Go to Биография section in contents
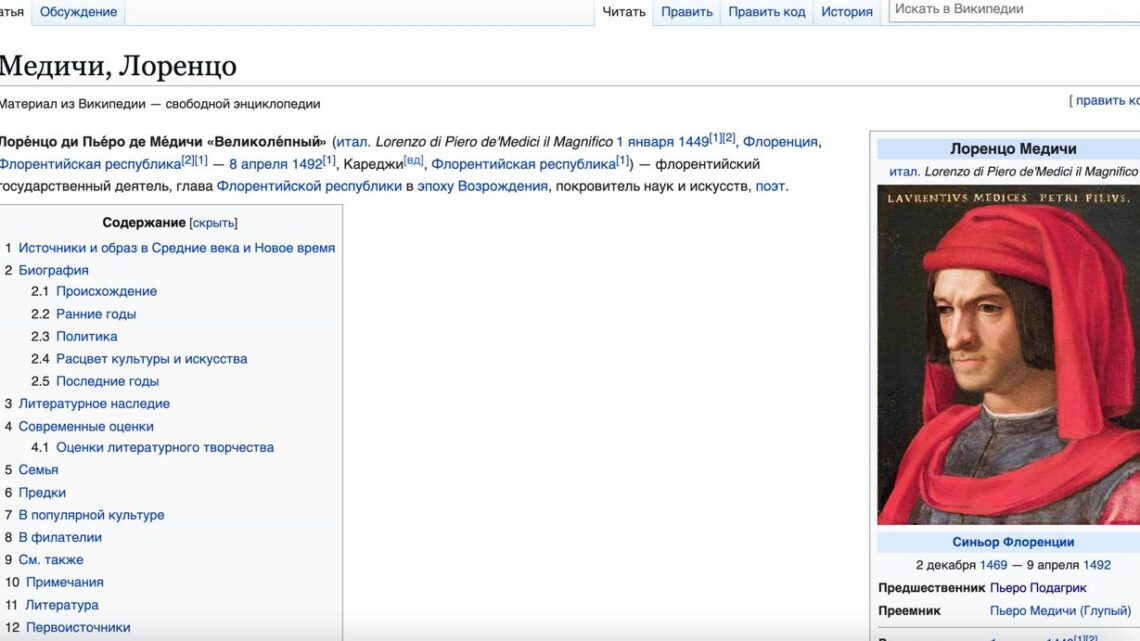The image size is (1140, 641). click(53, 270)
